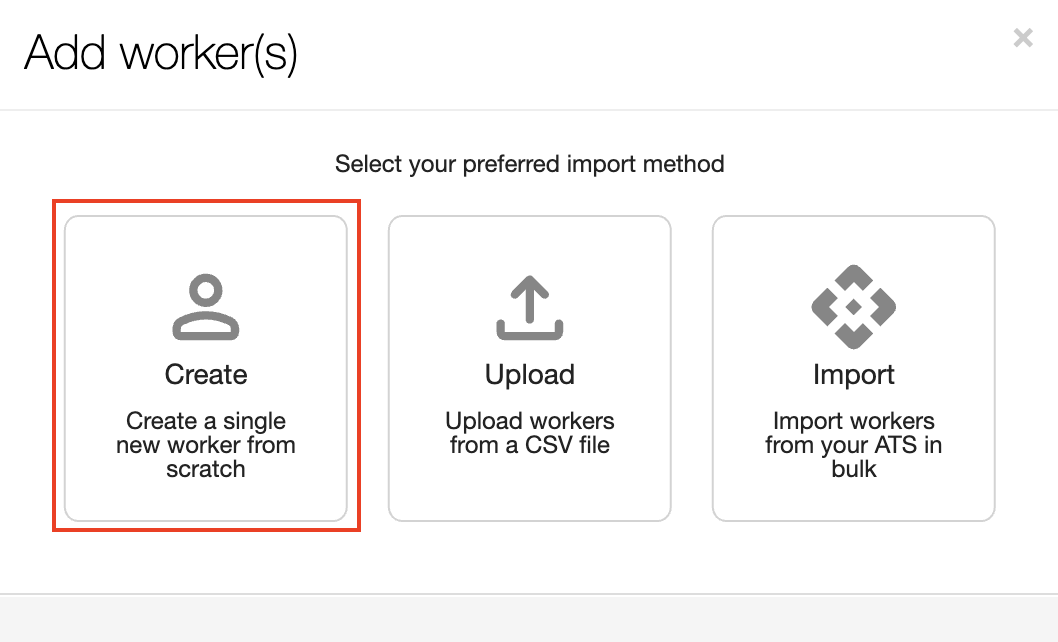Image resolution: width=1058 pixels, height=642 pixels.
Task: Click the word "scratch" in the Create card
Action: pos(206,469)
